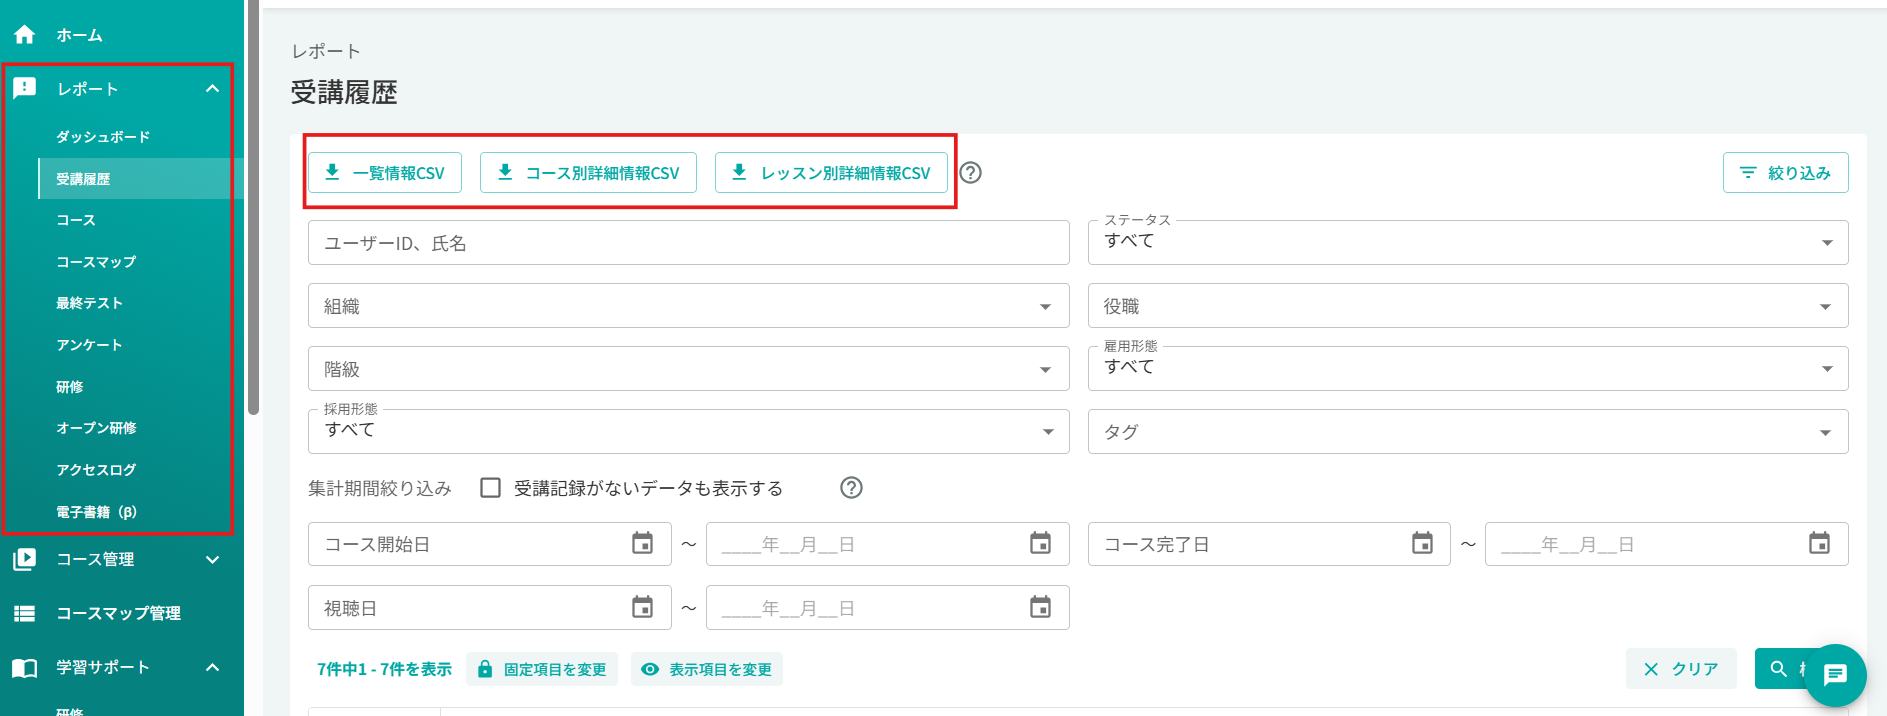
Task: Click コース完了日 end date field
Action: [x=1667, y=544]
